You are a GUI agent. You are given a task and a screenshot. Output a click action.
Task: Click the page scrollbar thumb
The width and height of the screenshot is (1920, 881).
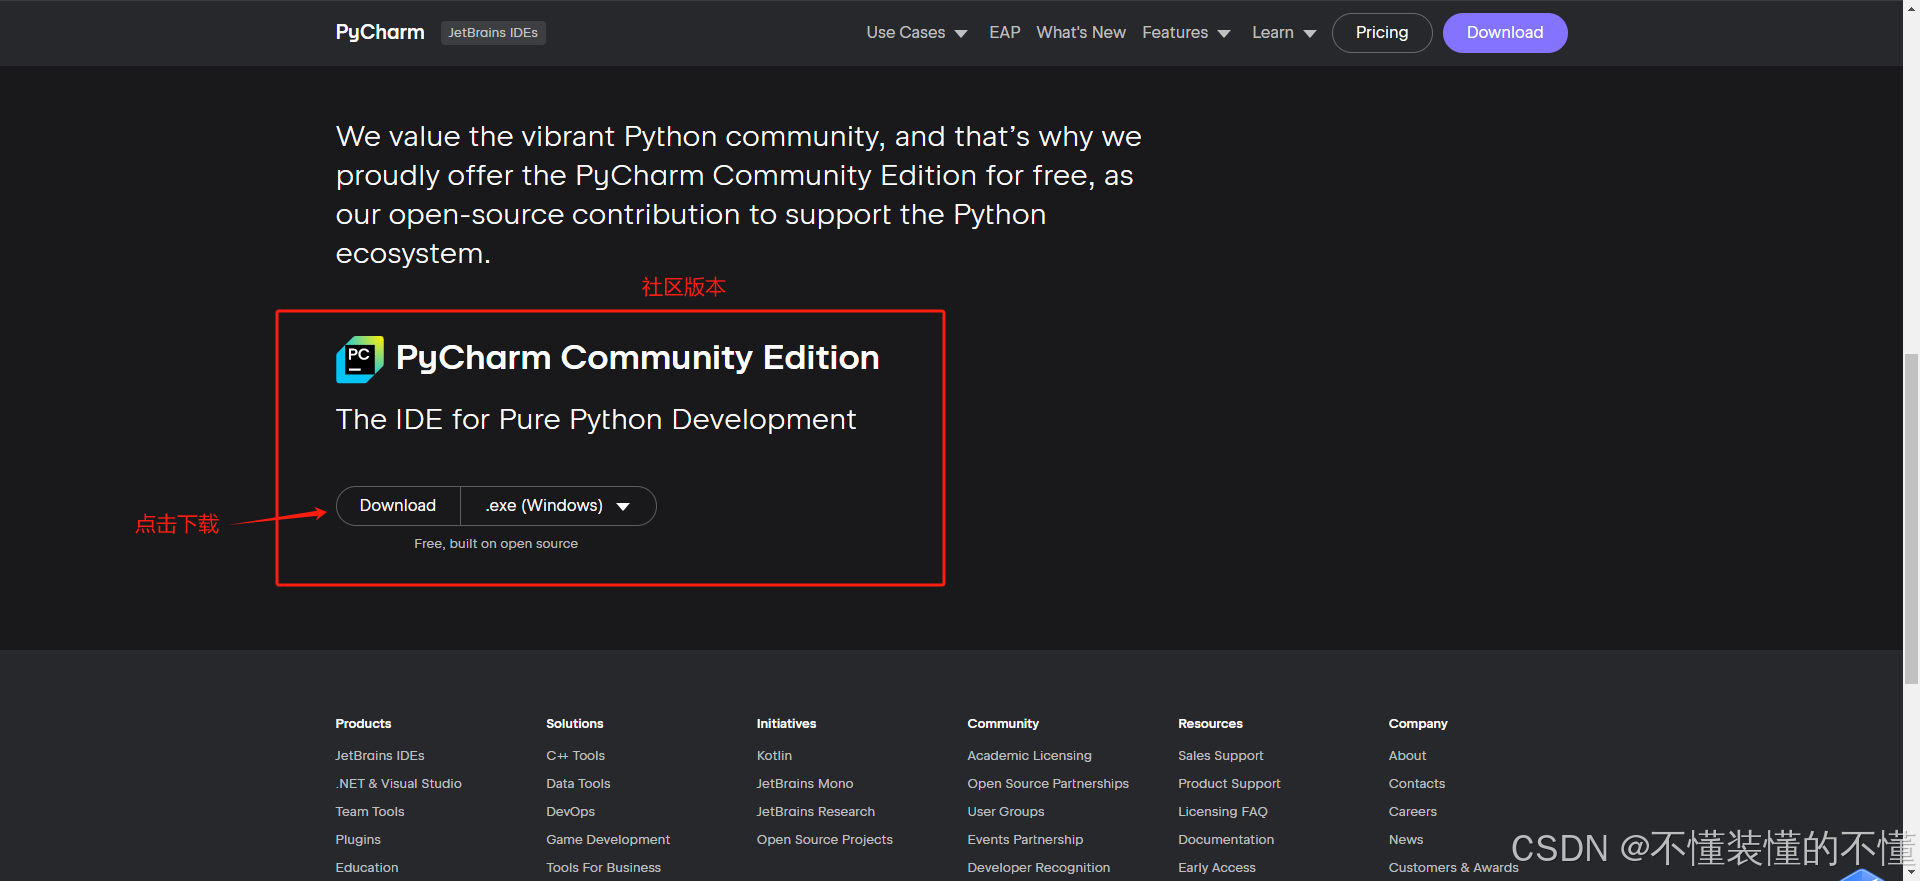tap(1911, 518)
